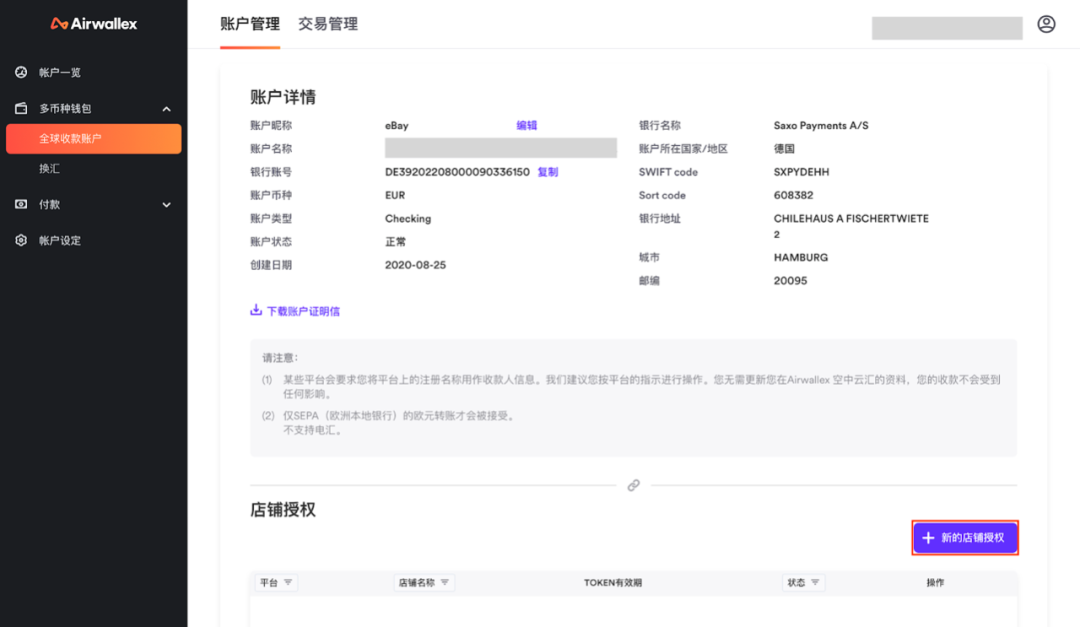The width and height of the screenshot is (1080, 627).
Task: Switch to the 交易管理 tab
Action: point(328,24)
